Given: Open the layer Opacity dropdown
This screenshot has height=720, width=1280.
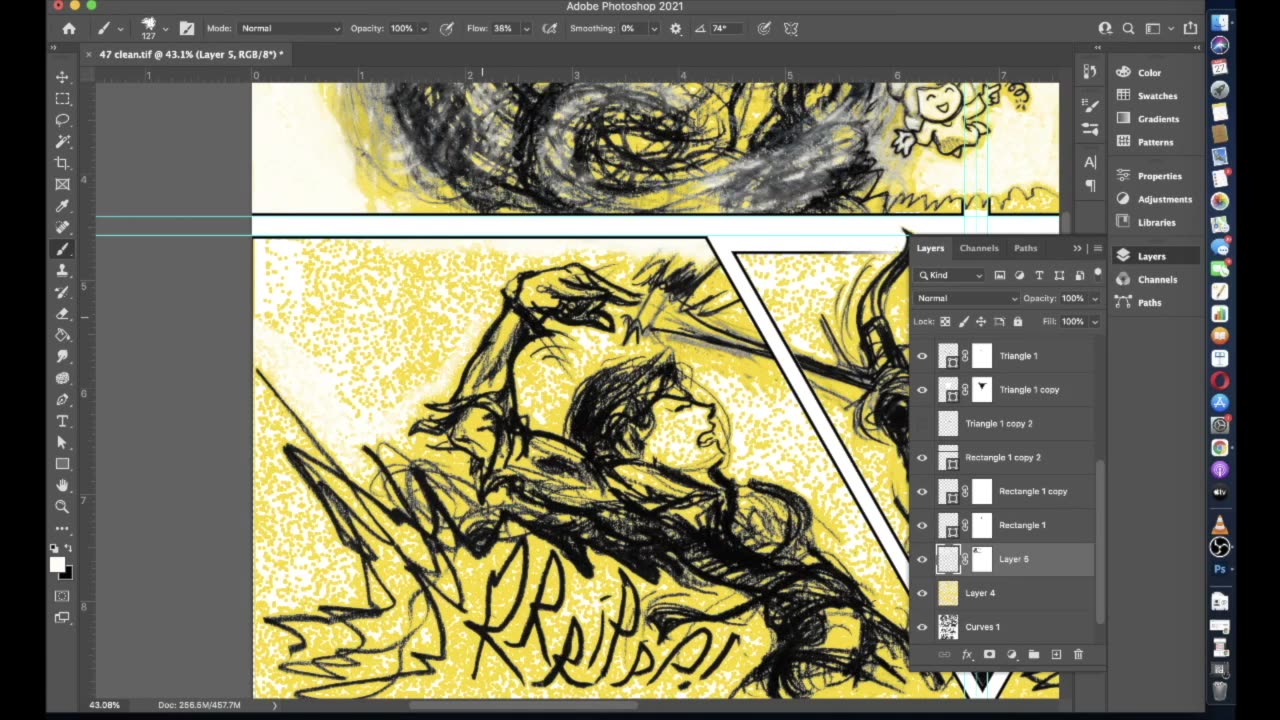Looking at the screenshot, I should click(1094, 298).
